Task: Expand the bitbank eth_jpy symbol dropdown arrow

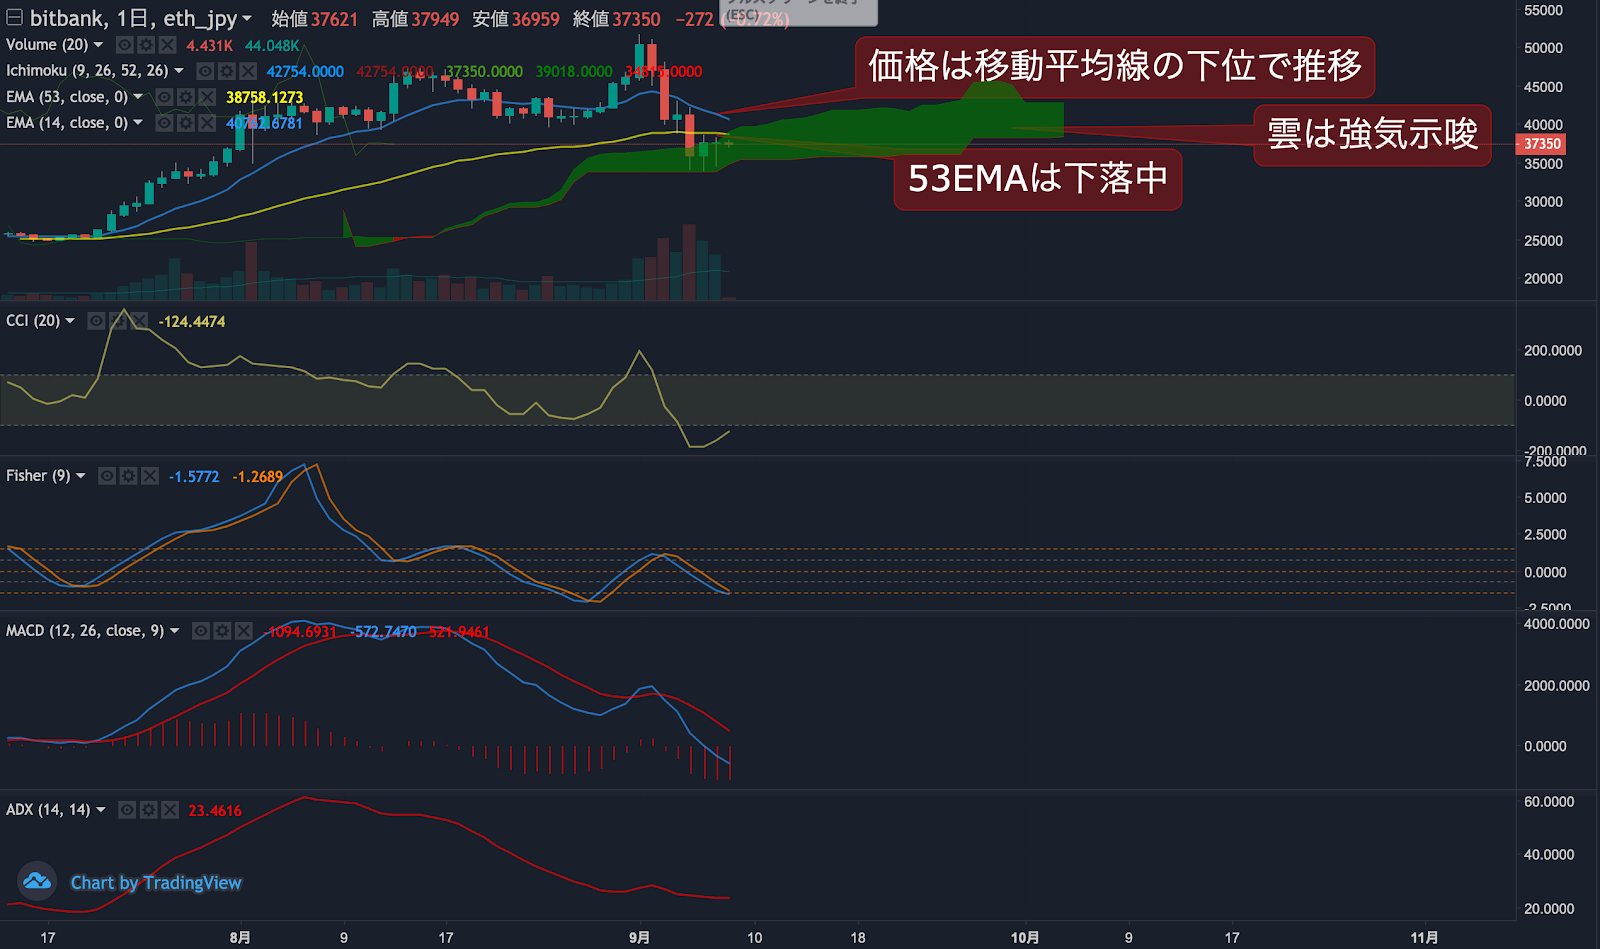Action: [247, 19]
